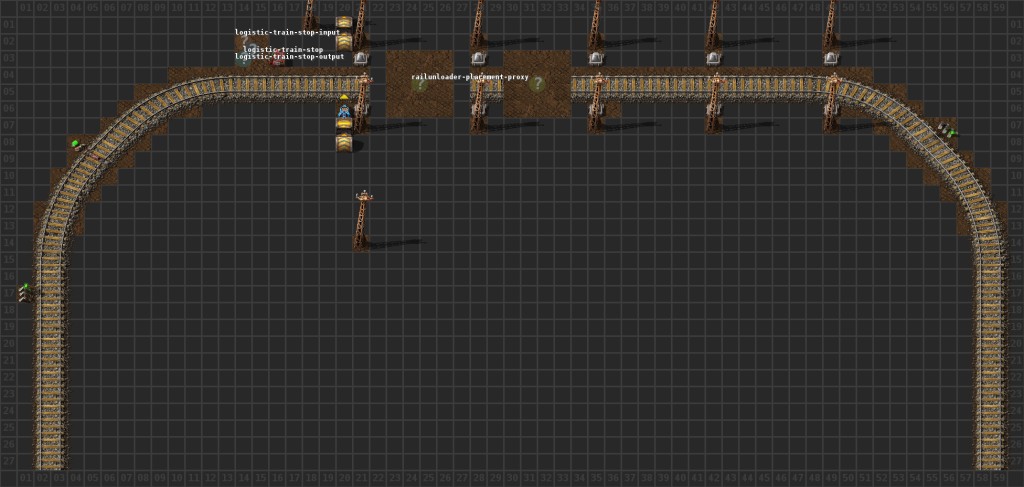Click the green question mark in column 24
The width and height of the screenshot is (1024, 487).
click(420, 84)
